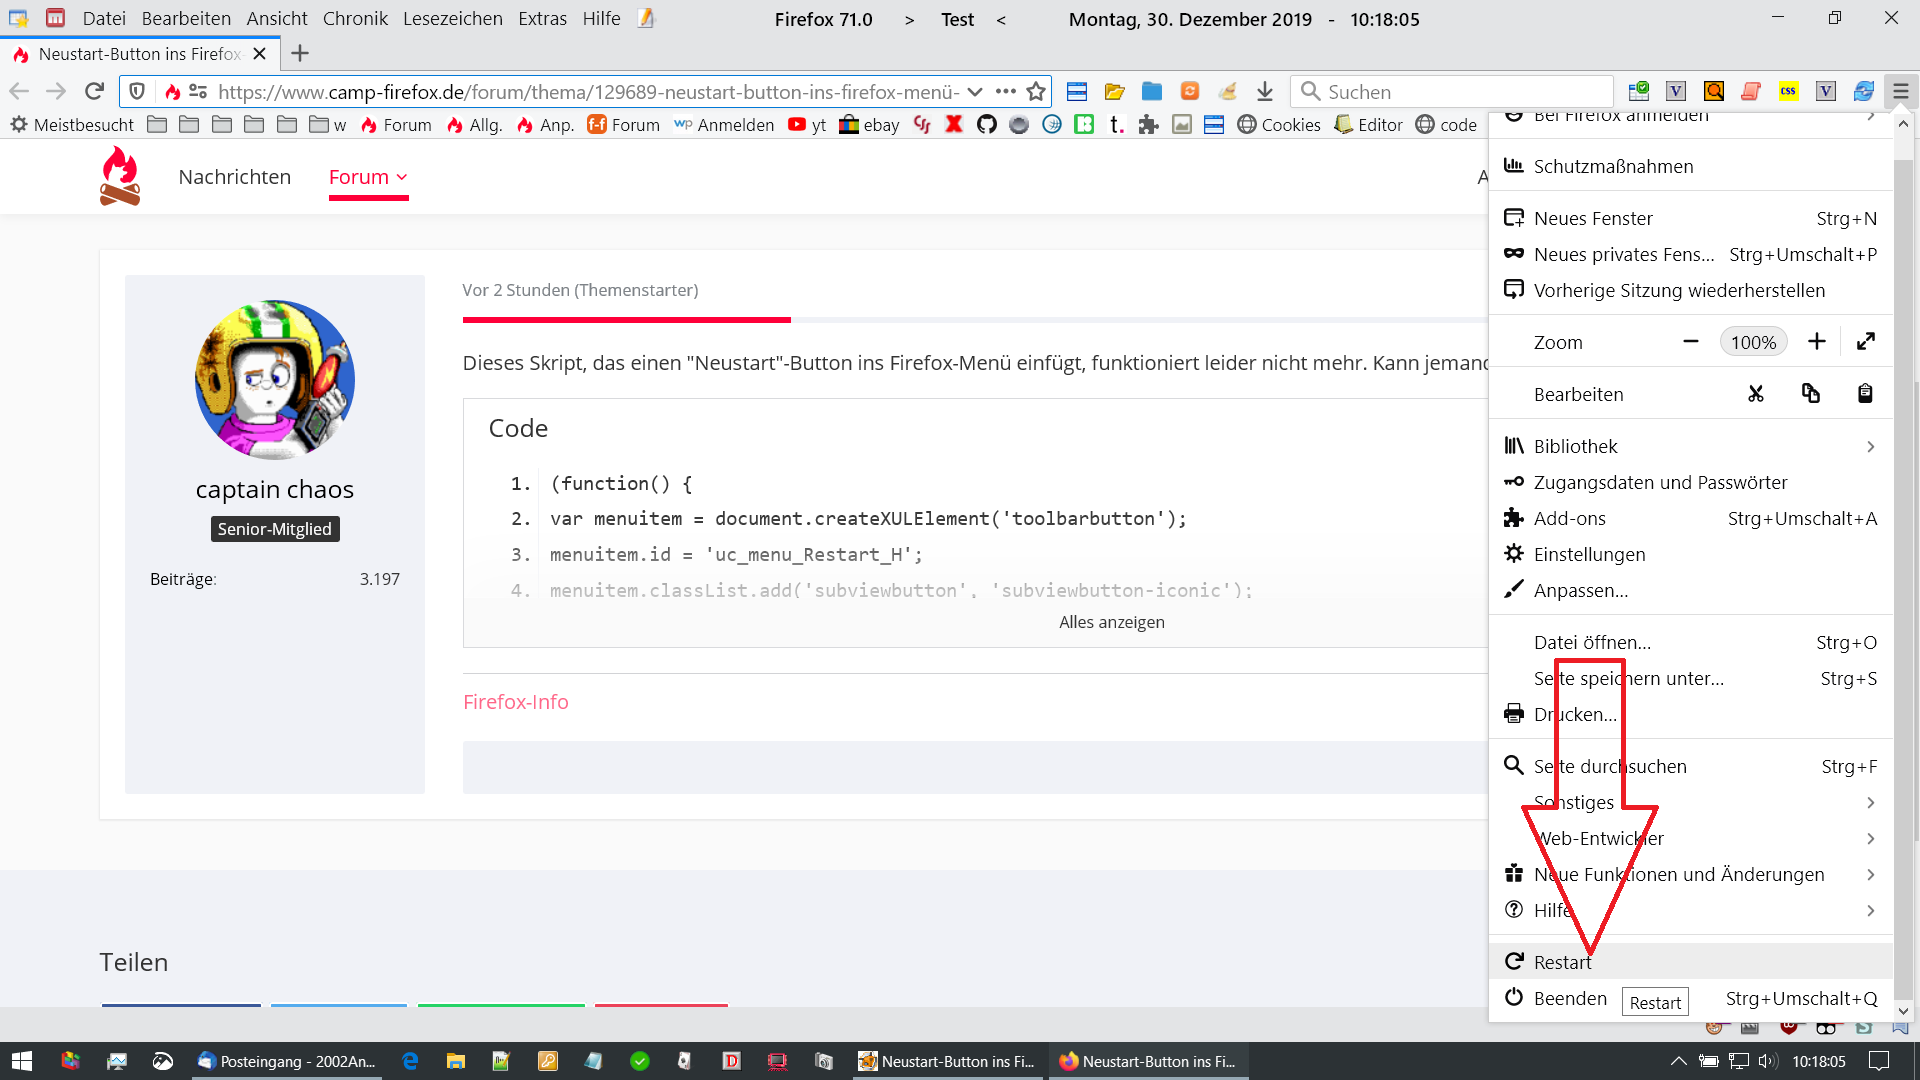Image resolution: width=1920 pixels, height=1080 pixels.
Task: Zoom out with the minus button
Action: click(x=1691, y=342)
